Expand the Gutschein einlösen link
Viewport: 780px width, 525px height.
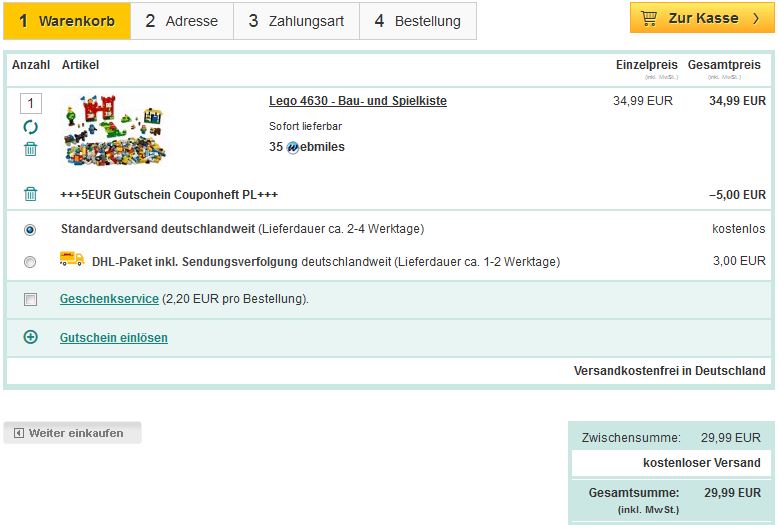coord(114,338)
